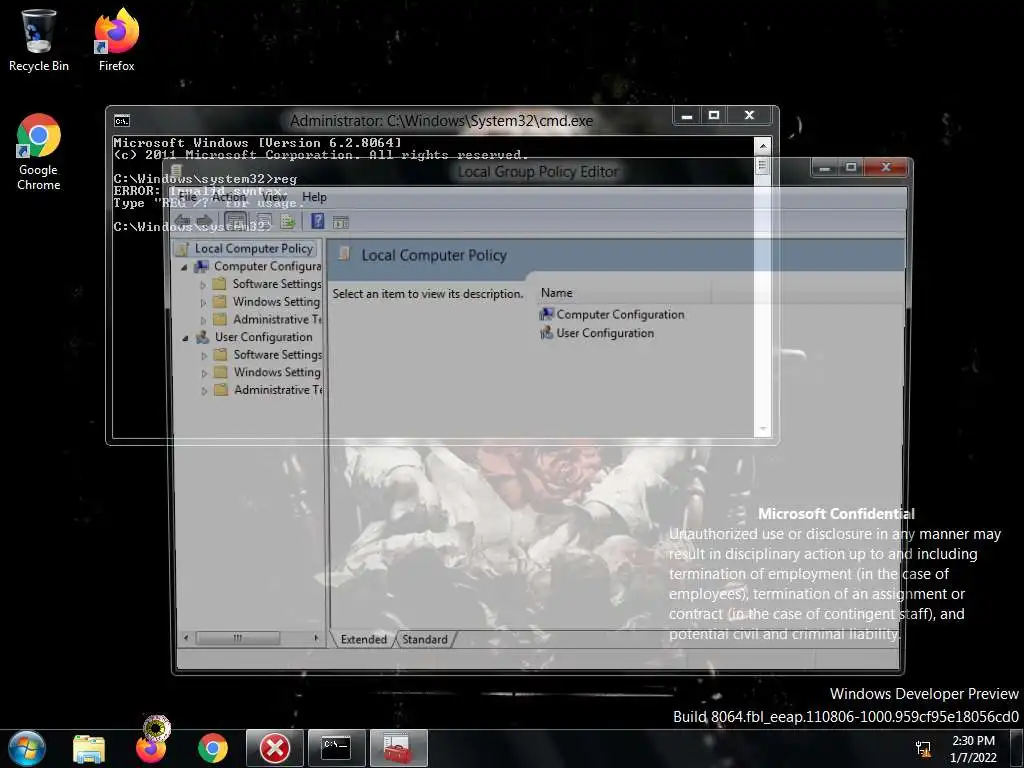Switch to the Extended tab
The width and height of the screenshot is (1024, 768).
363,639
